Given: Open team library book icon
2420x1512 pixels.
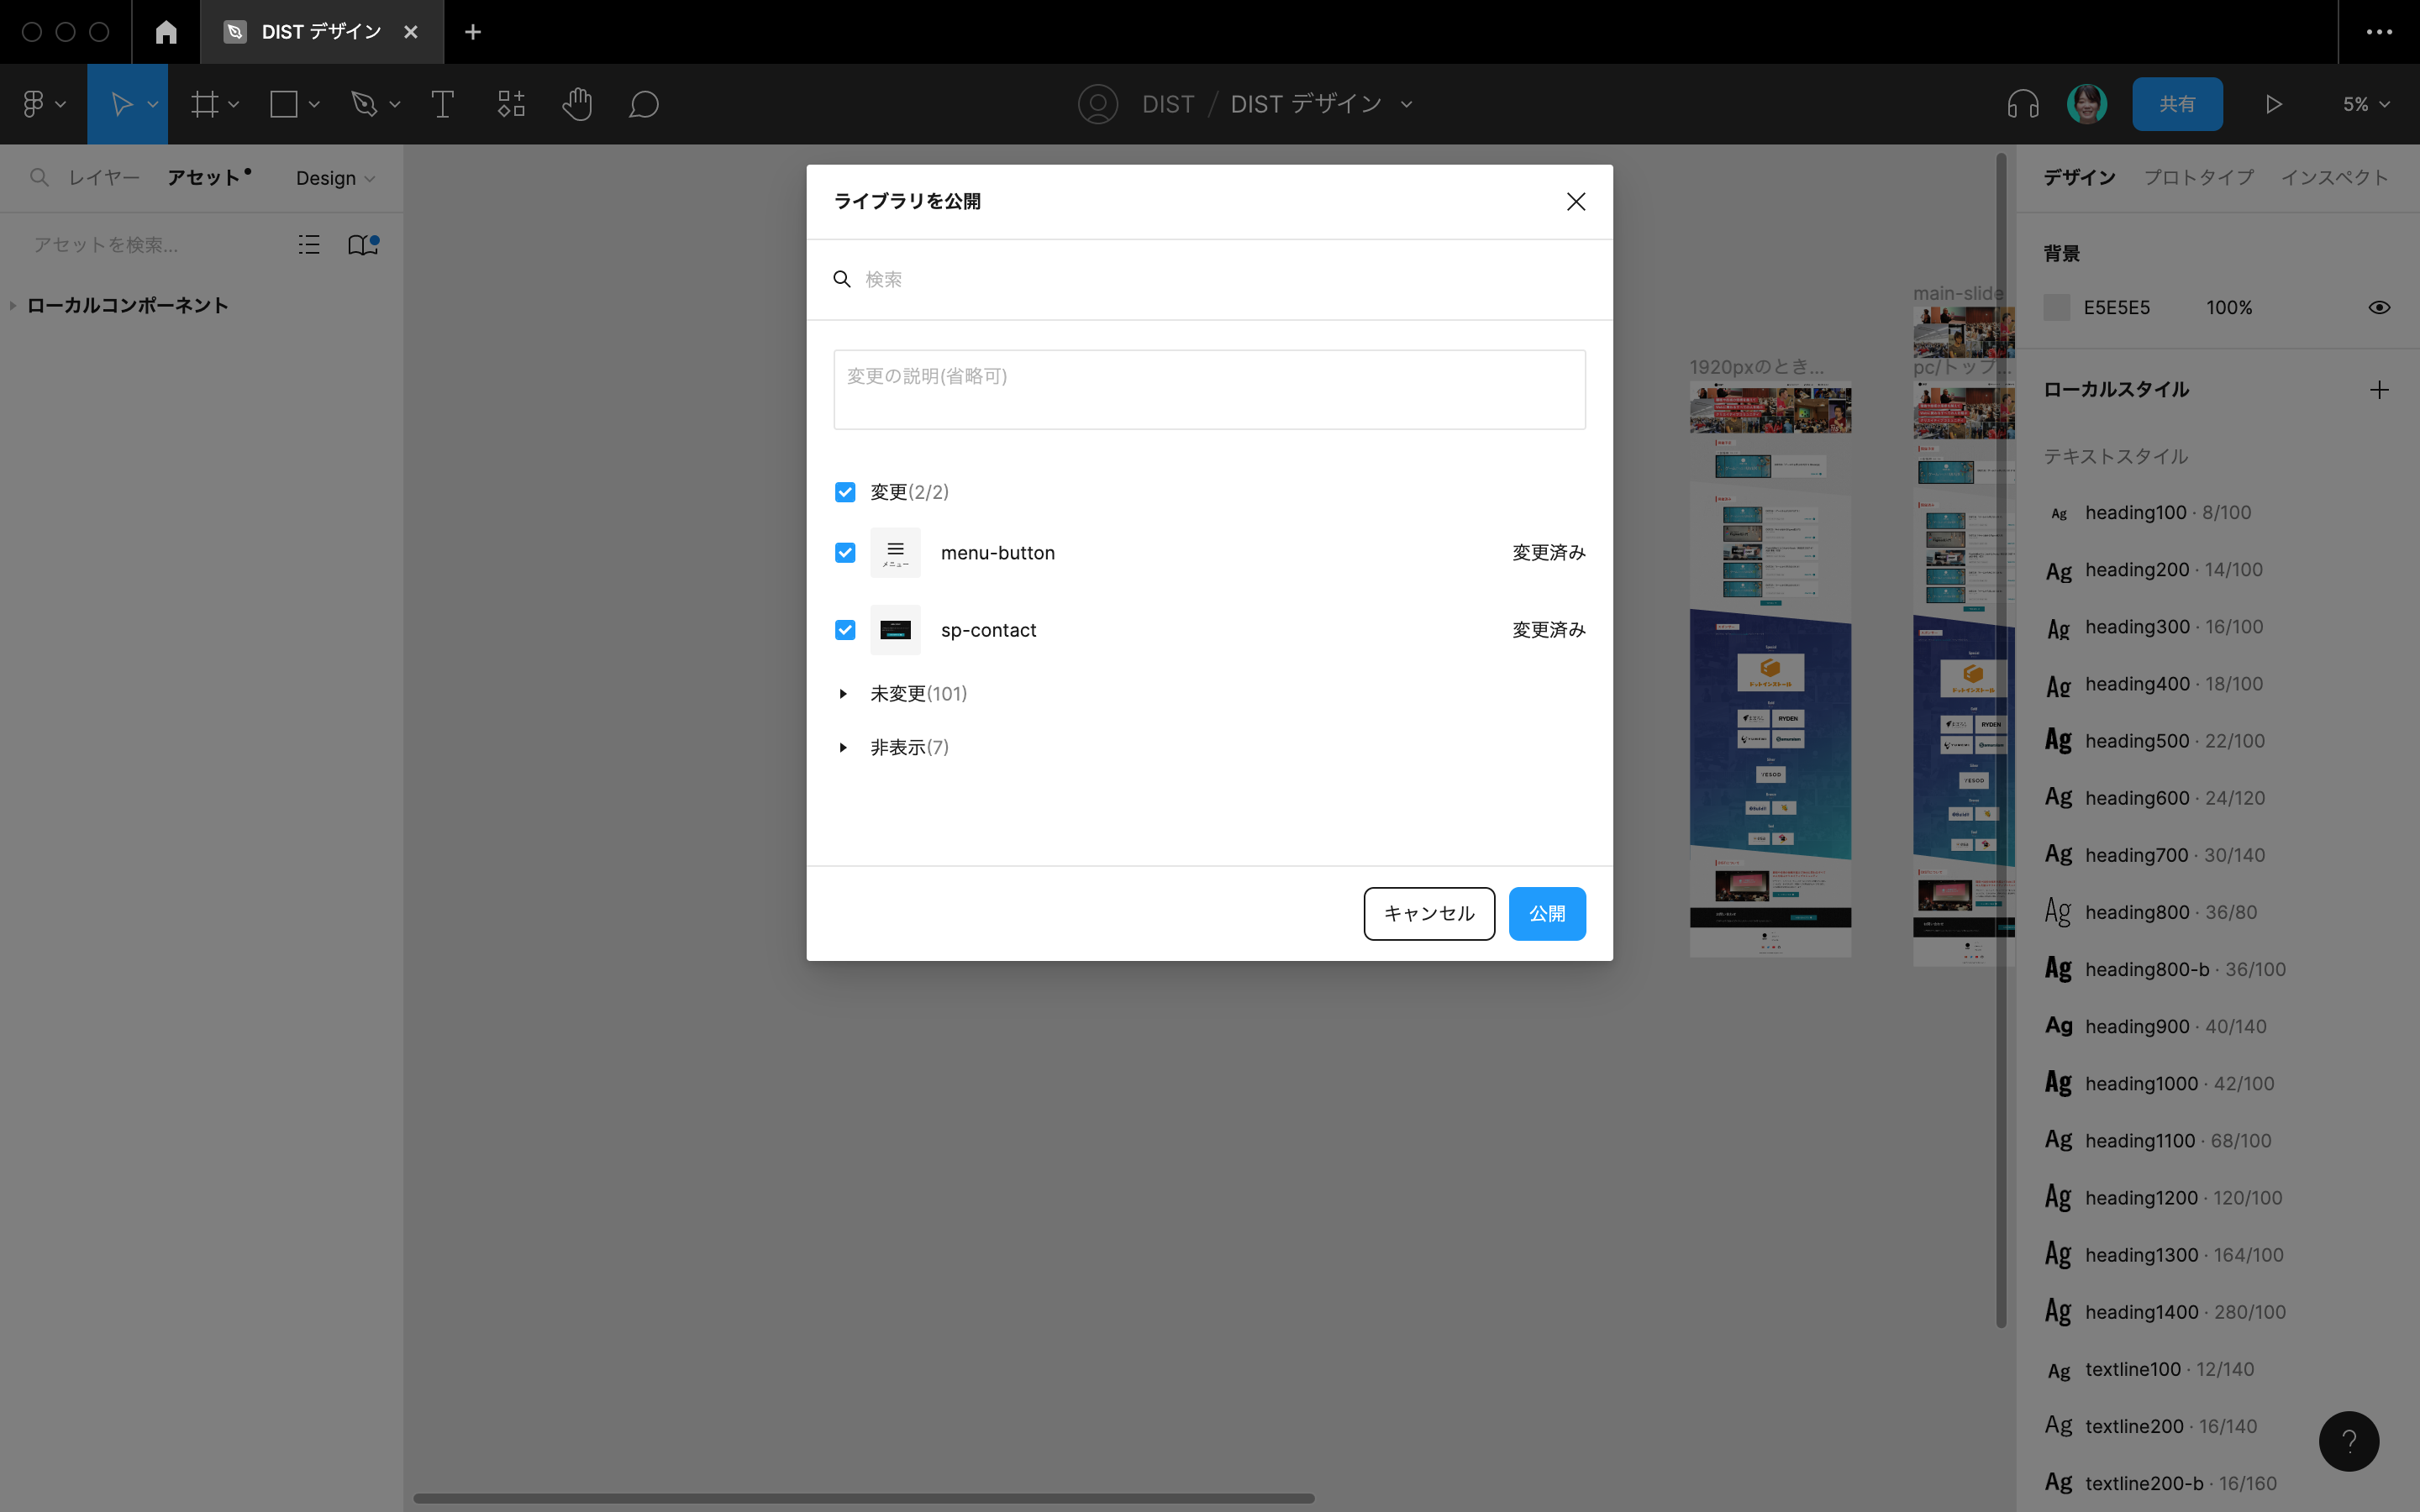Looking at the screenshot, I should (x=363, y=244).
